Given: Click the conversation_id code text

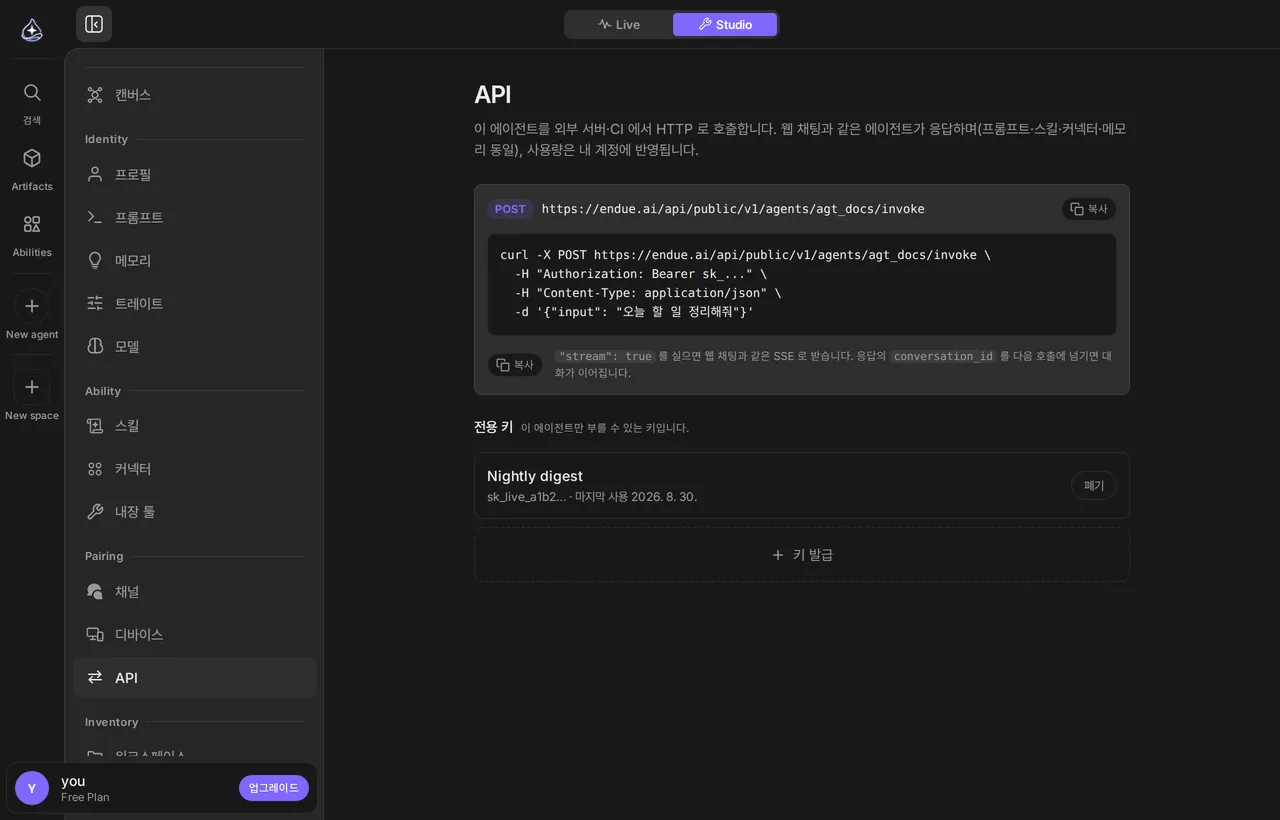Looking at the screenshot, I should pos(944,356).
